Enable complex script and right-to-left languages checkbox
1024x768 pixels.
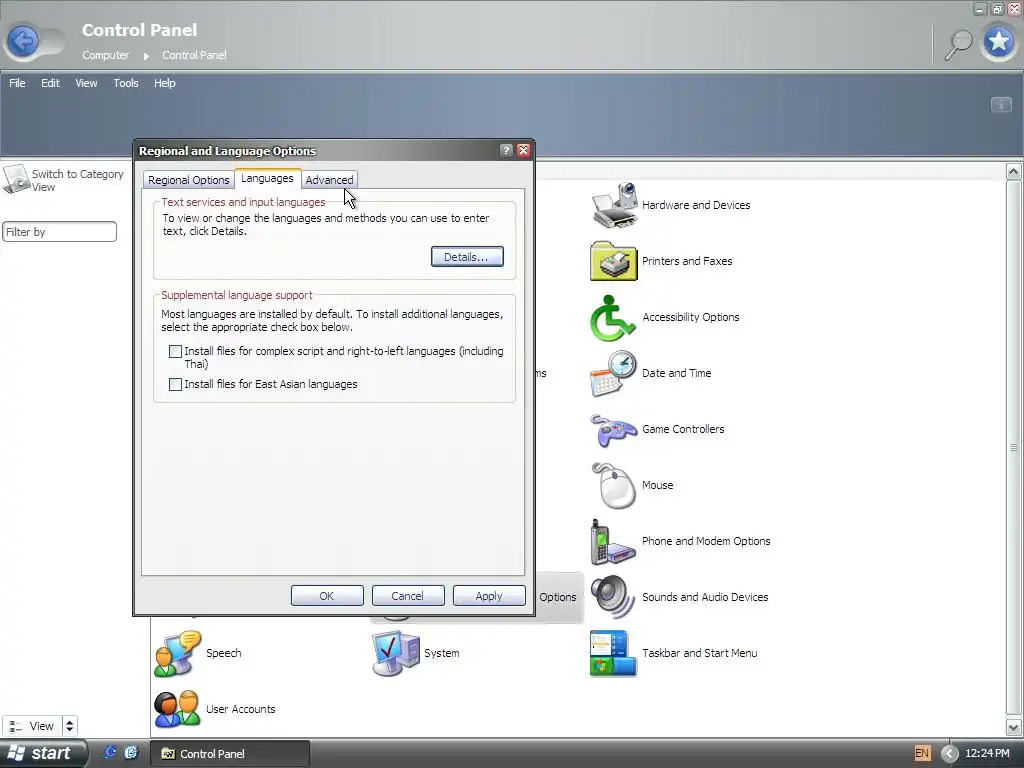(x=175, y=351)
